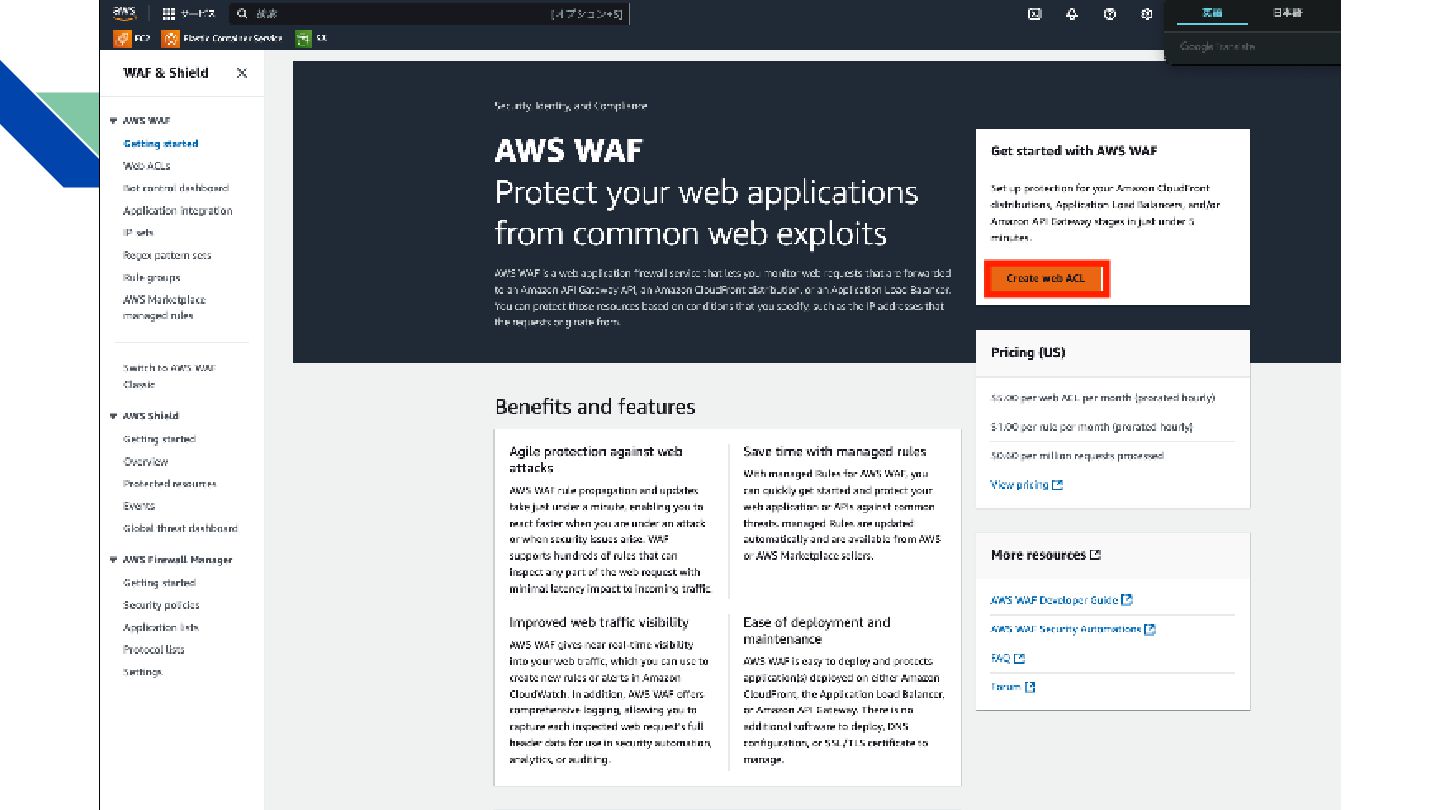Click the Google Translate label
Image resolution: width=1440 pixels, height=810 pixels.
pos(1218,47)
